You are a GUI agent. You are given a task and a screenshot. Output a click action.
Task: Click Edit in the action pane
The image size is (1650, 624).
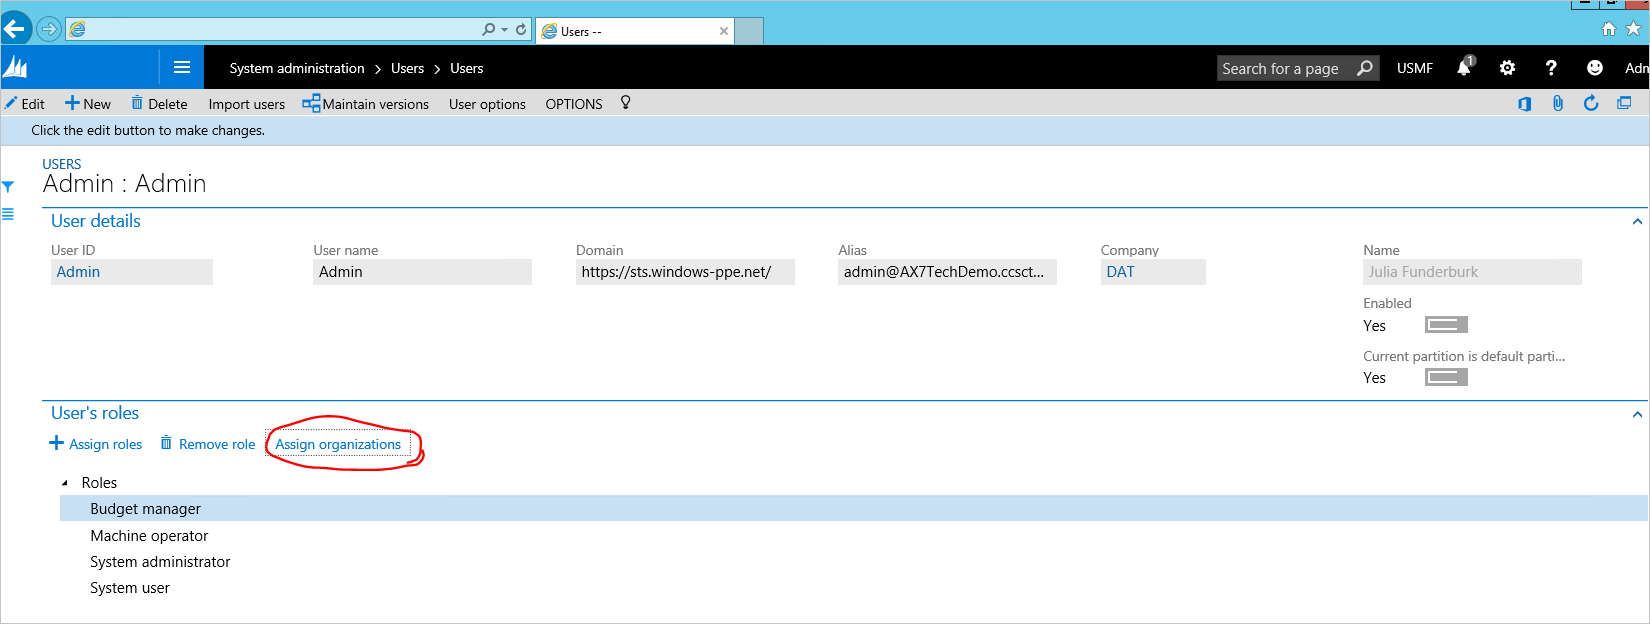click(x=25, y=104)
